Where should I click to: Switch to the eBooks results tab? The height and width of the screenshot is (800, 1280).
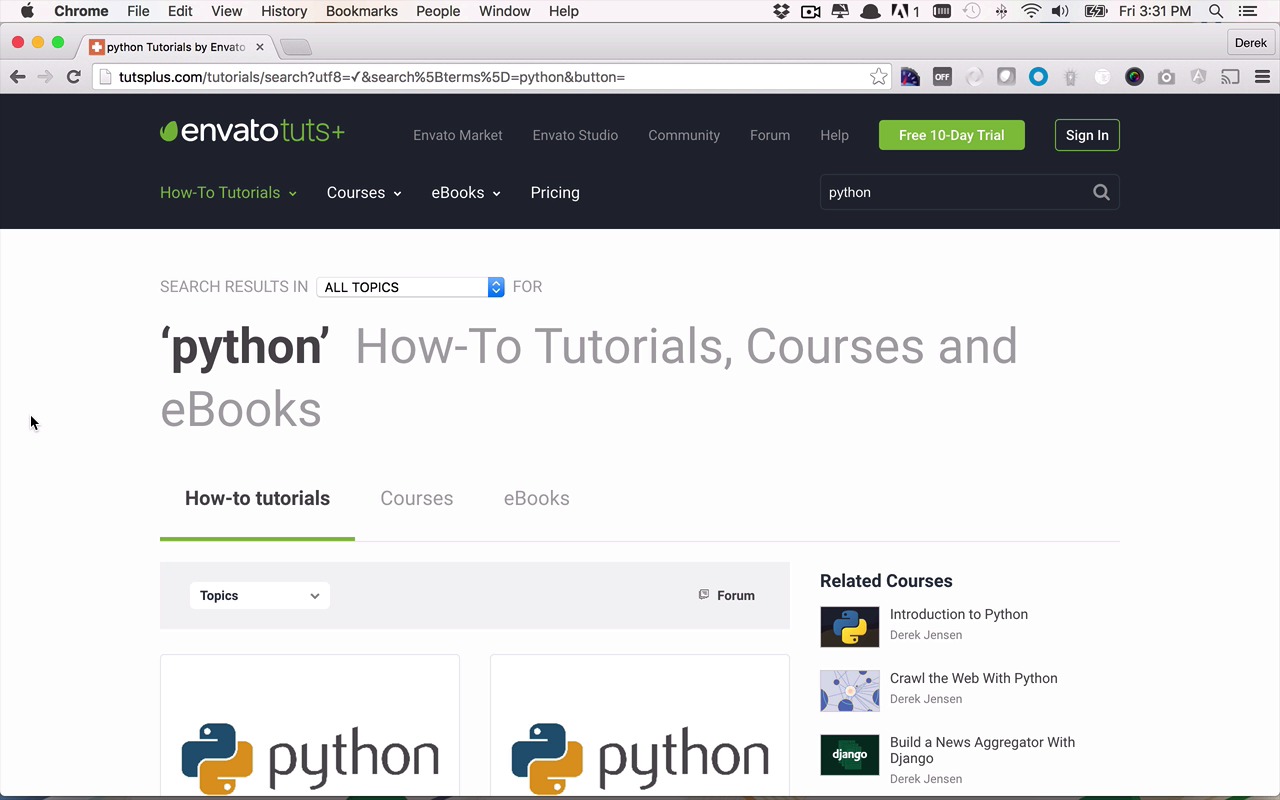pos(537,498)
